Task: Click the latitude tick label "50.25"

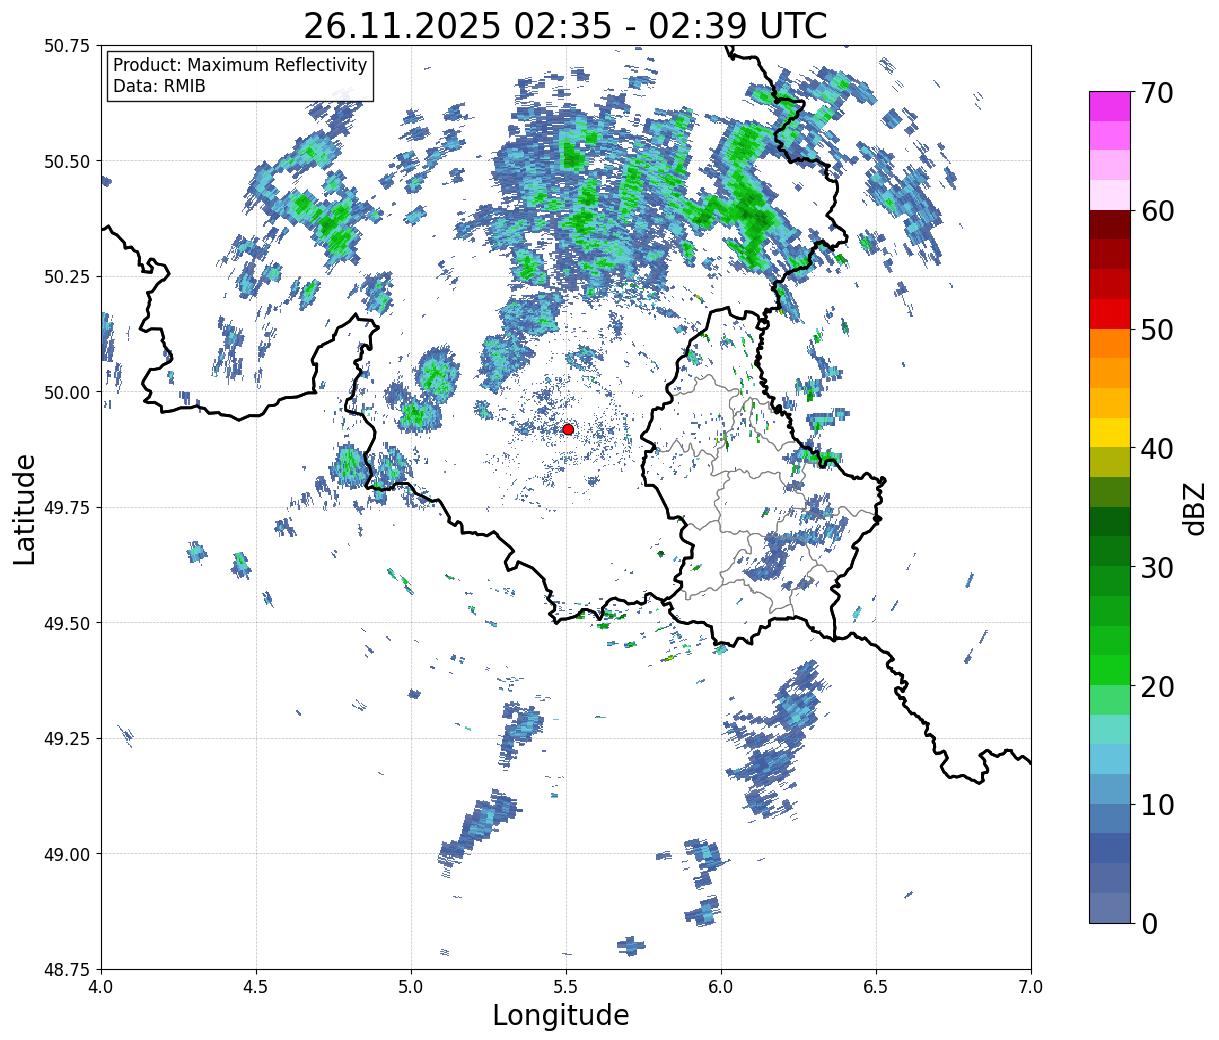Action: point(67,277)
